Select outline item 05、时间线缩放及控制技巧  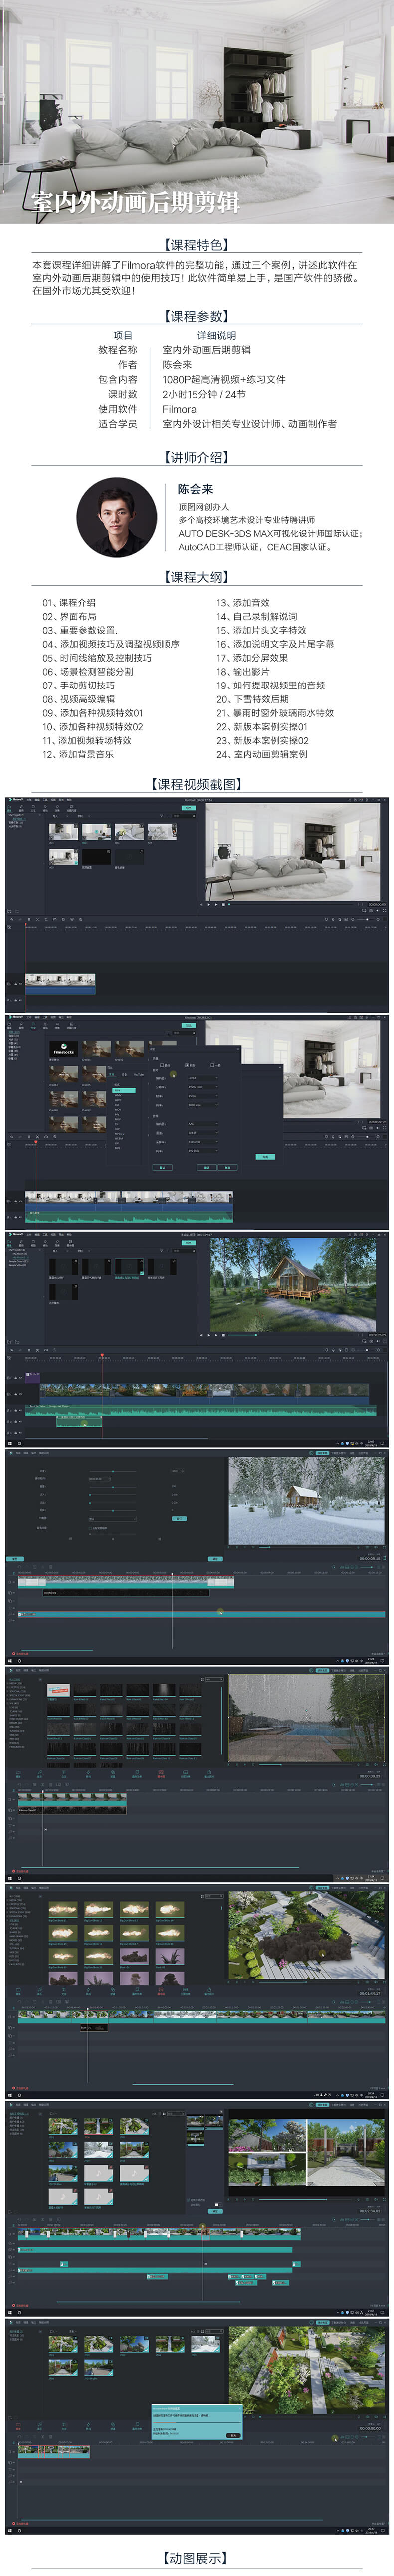(97, 658)
